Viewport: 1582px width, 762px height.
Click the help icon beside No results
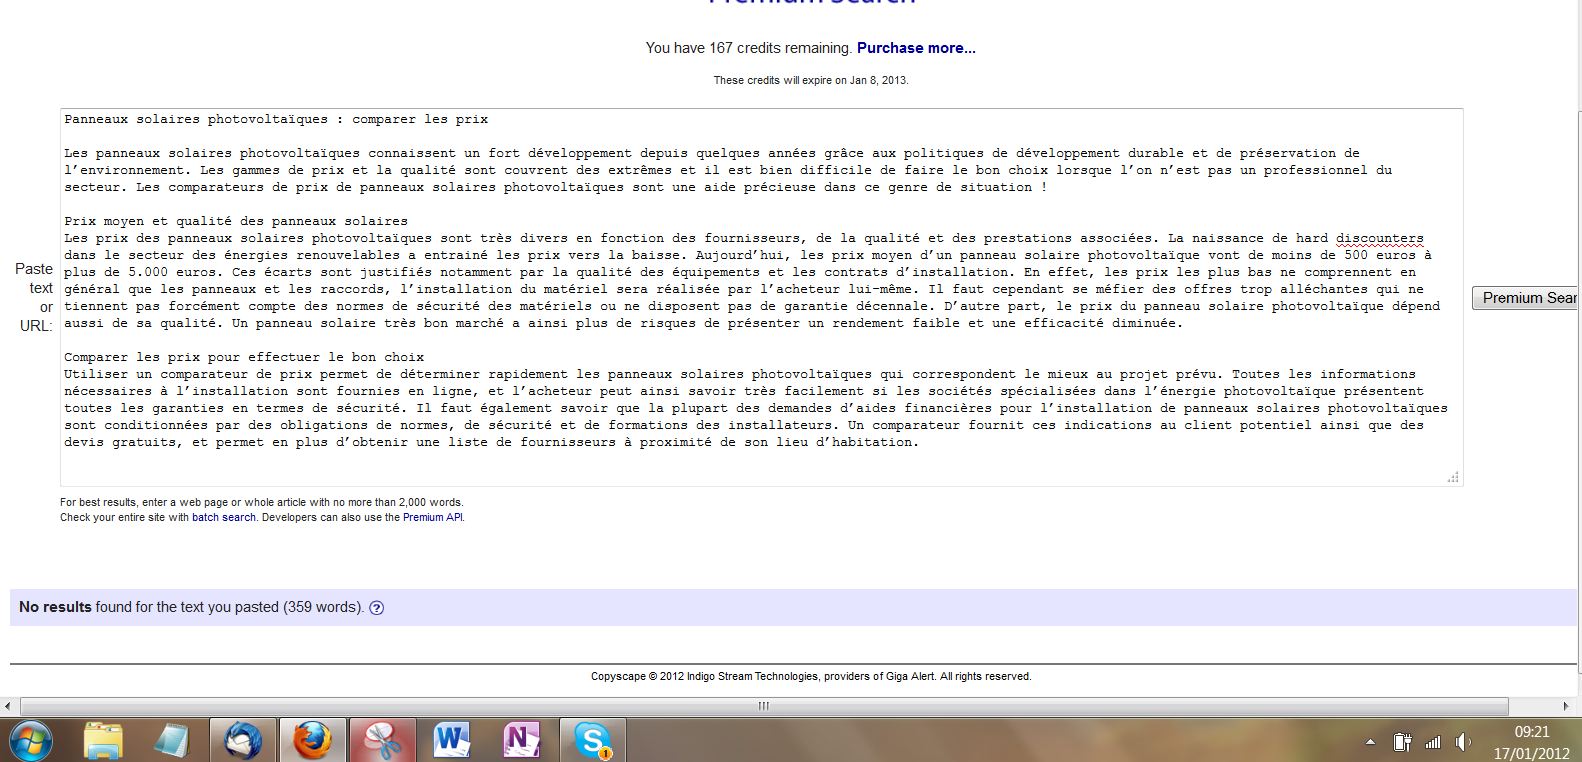coord(377,608)
